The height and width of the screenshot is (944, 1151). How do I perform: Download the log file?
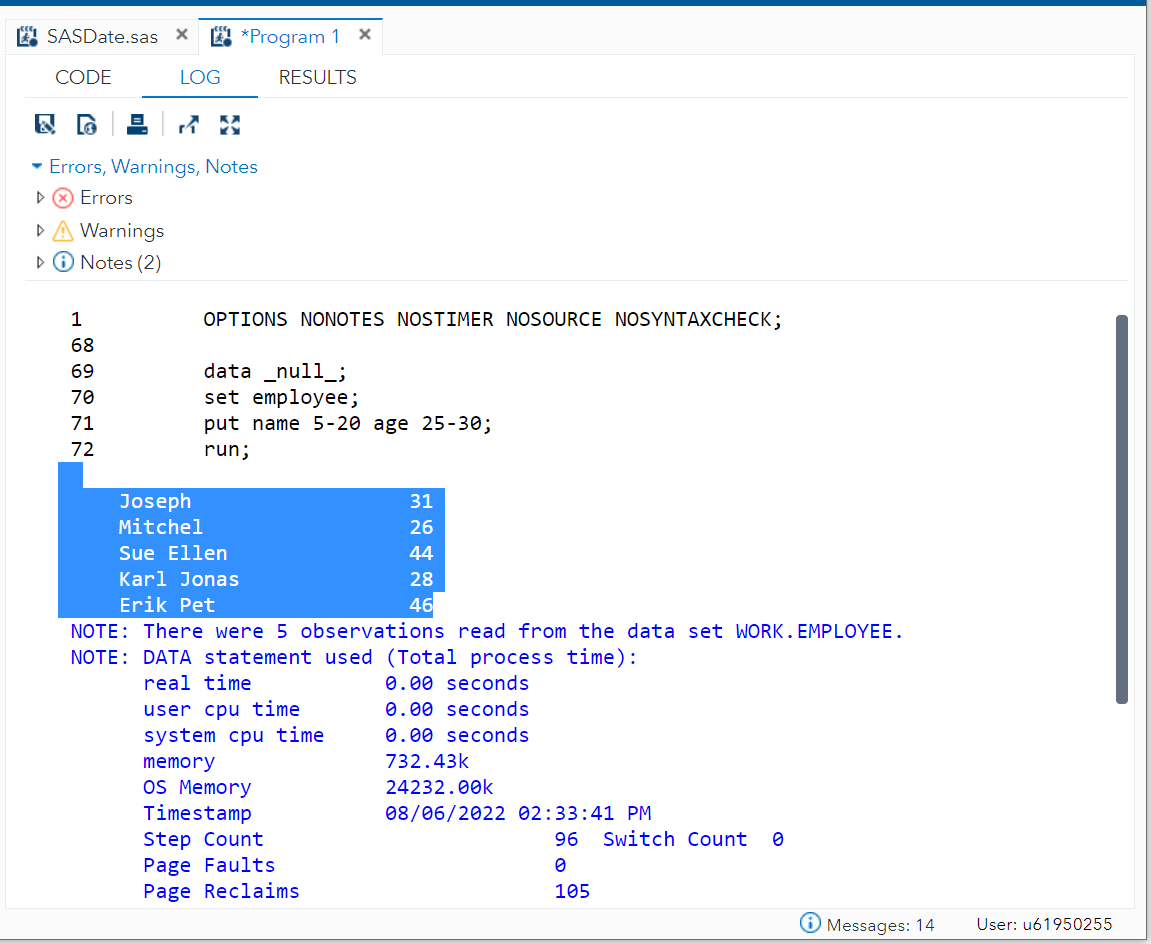coord(44,124)
